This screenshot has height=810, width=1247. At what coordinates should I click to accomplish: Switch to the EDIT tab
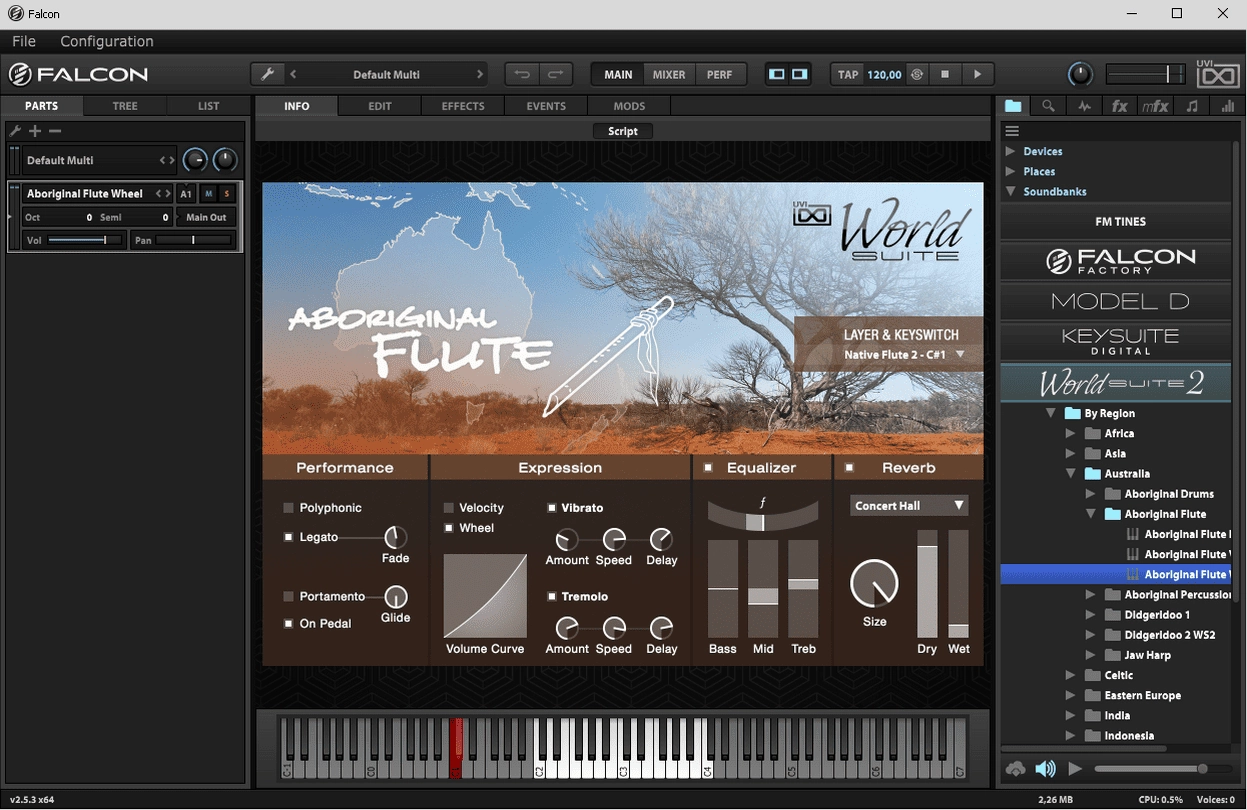(x=380, y=106)
